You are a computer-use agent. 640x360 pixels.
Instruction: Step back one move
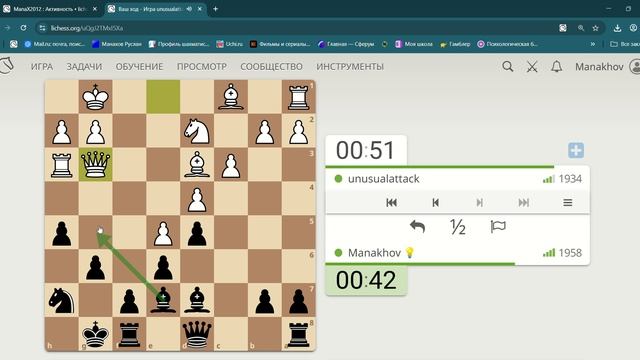coord(436,202)
